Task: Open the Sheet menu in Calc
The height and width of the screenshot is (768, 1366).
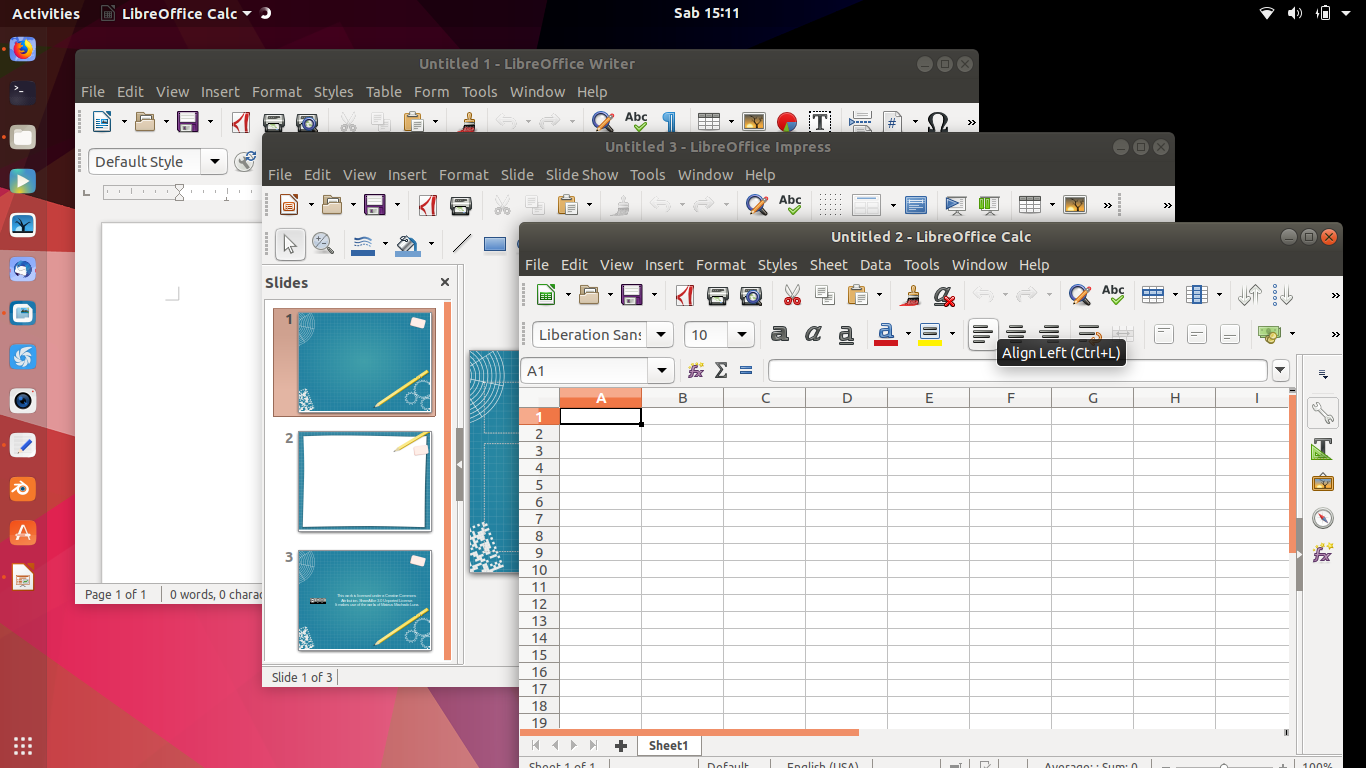Action: (x=828, y=265)
